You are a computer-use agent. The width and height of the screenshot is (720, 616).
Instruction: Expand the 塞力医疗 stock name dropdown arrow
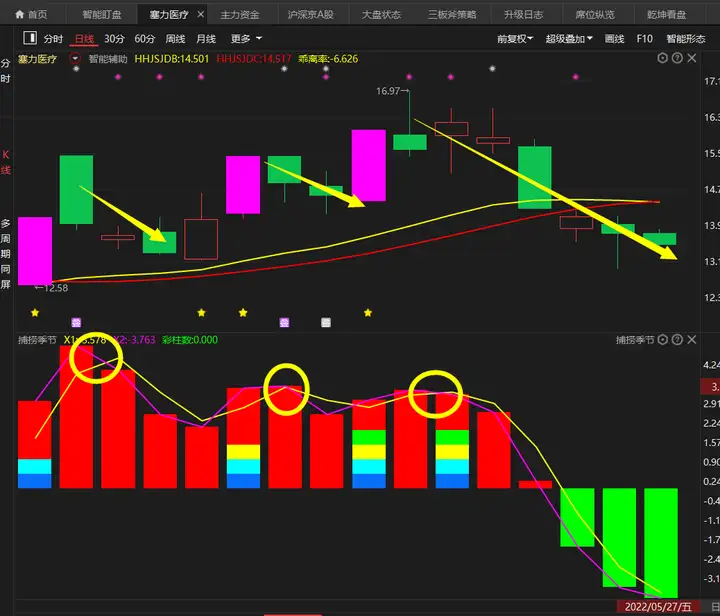[x=75, y=59]
